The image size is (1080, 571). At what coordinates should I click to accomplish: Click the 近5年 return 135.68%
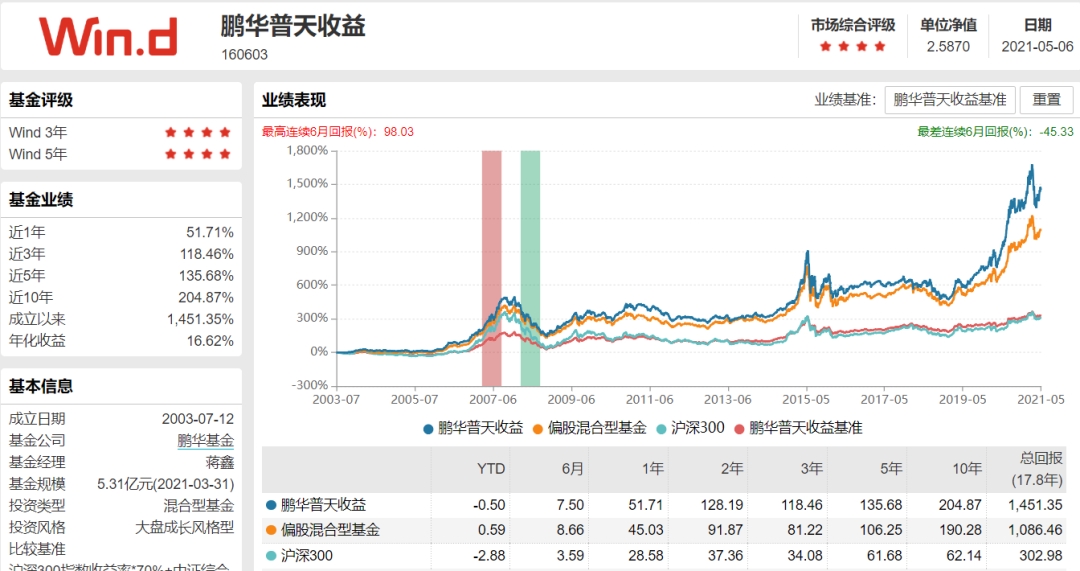(207, 276)
